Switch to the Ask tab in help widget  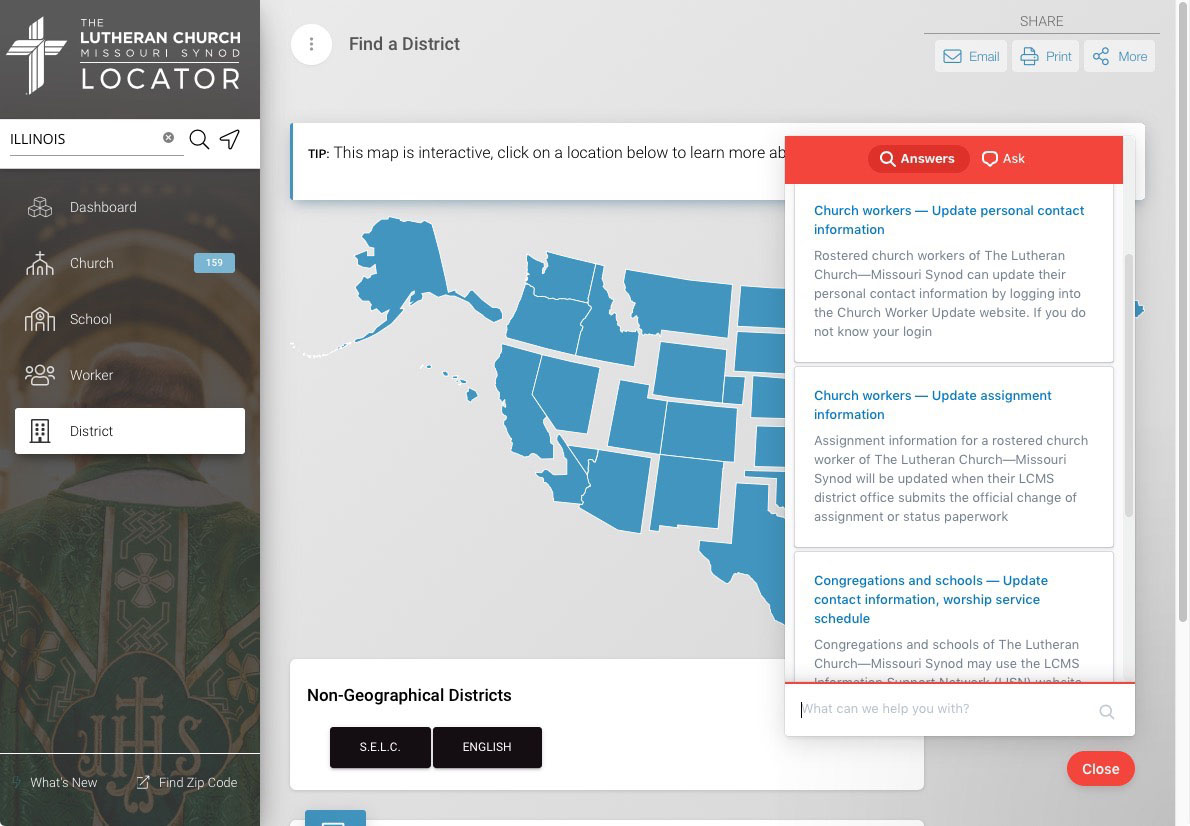coord(1002,158)
